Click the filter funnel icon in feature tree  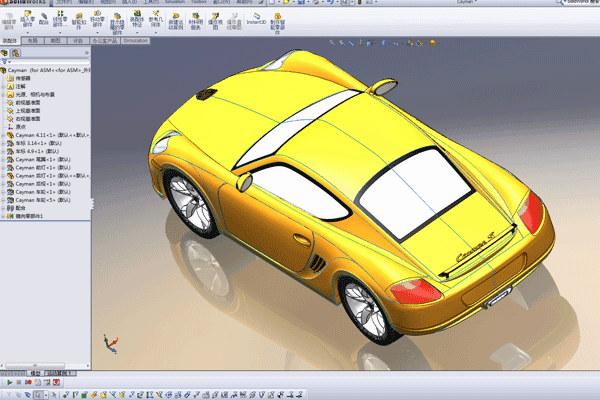[6, 62]
